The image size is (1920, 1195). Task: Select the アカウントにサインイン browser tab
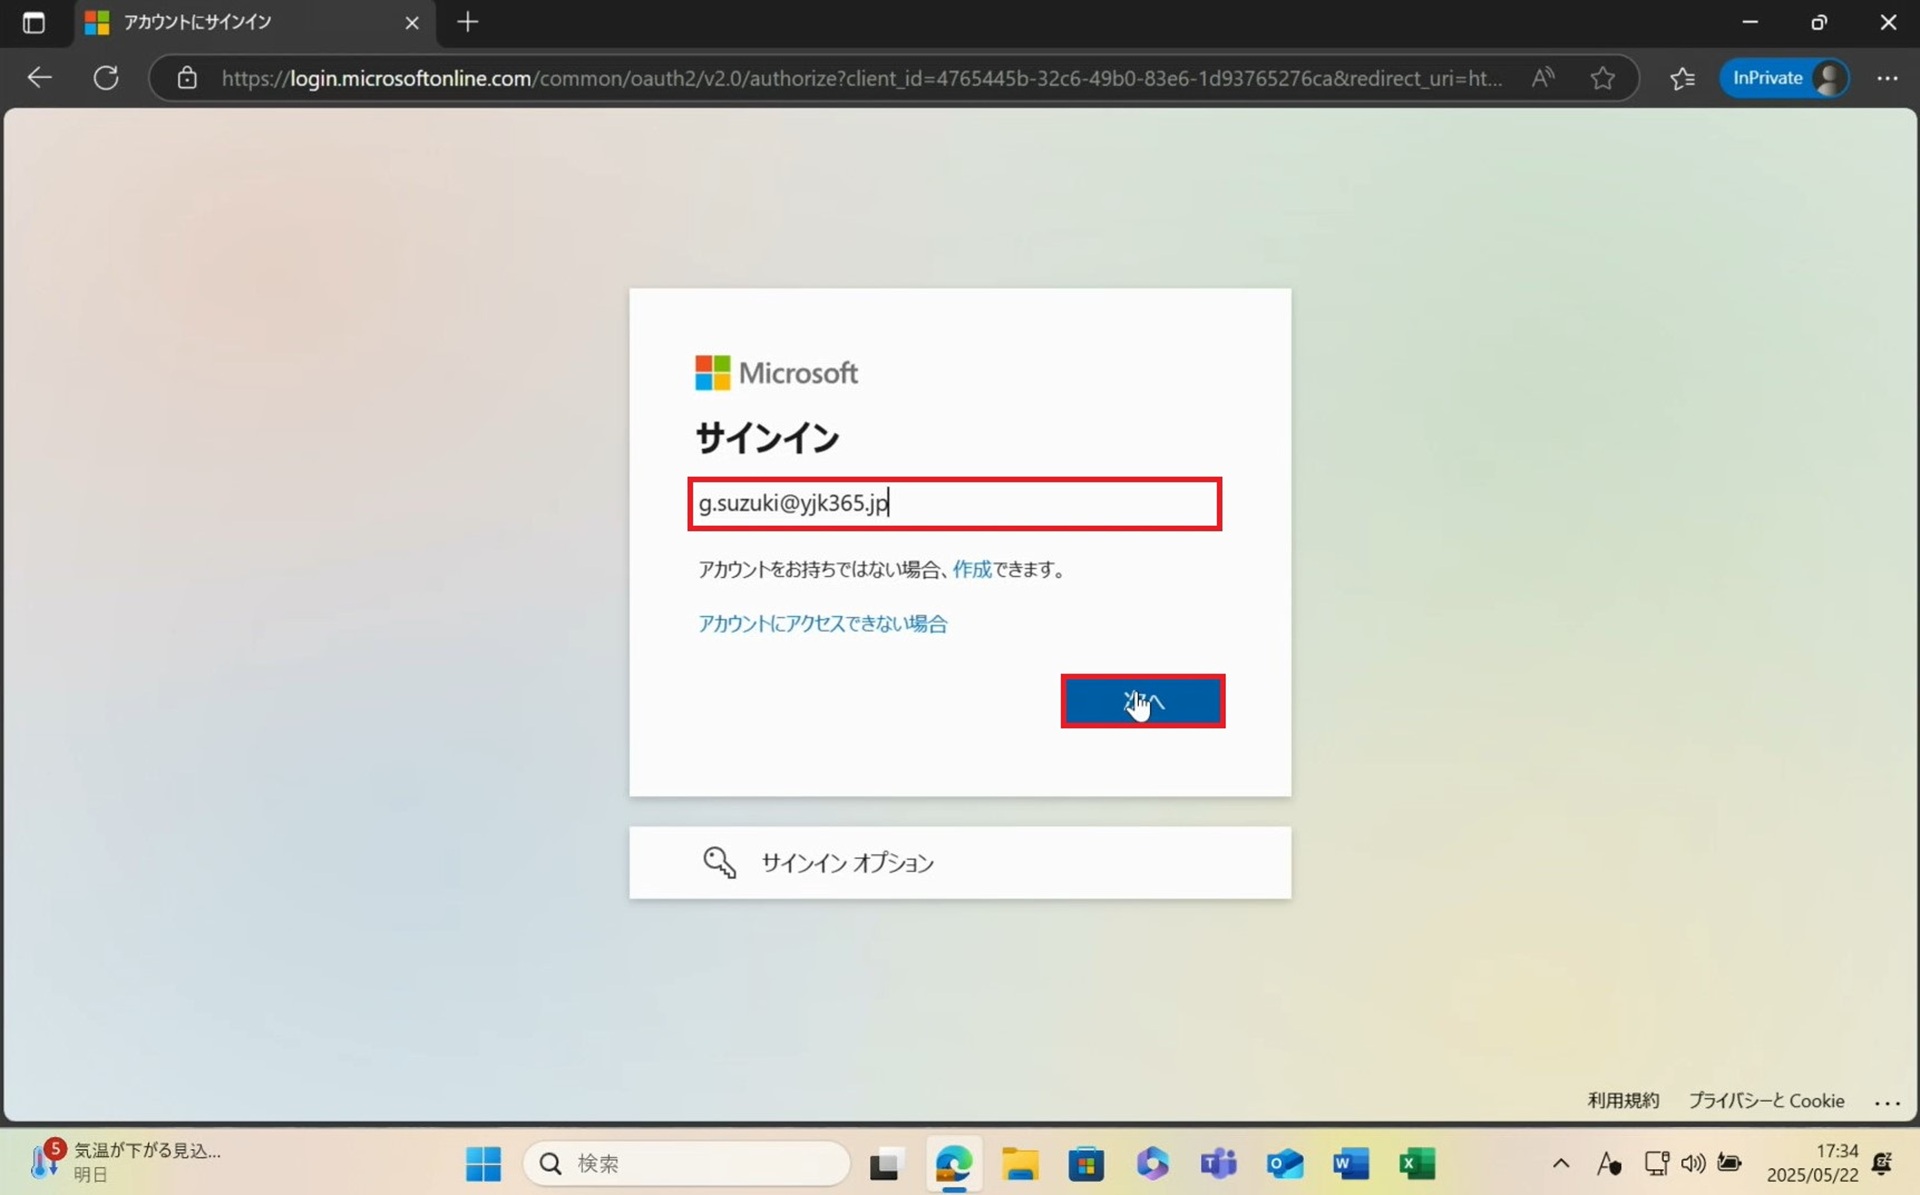click(x=255, y=22)
